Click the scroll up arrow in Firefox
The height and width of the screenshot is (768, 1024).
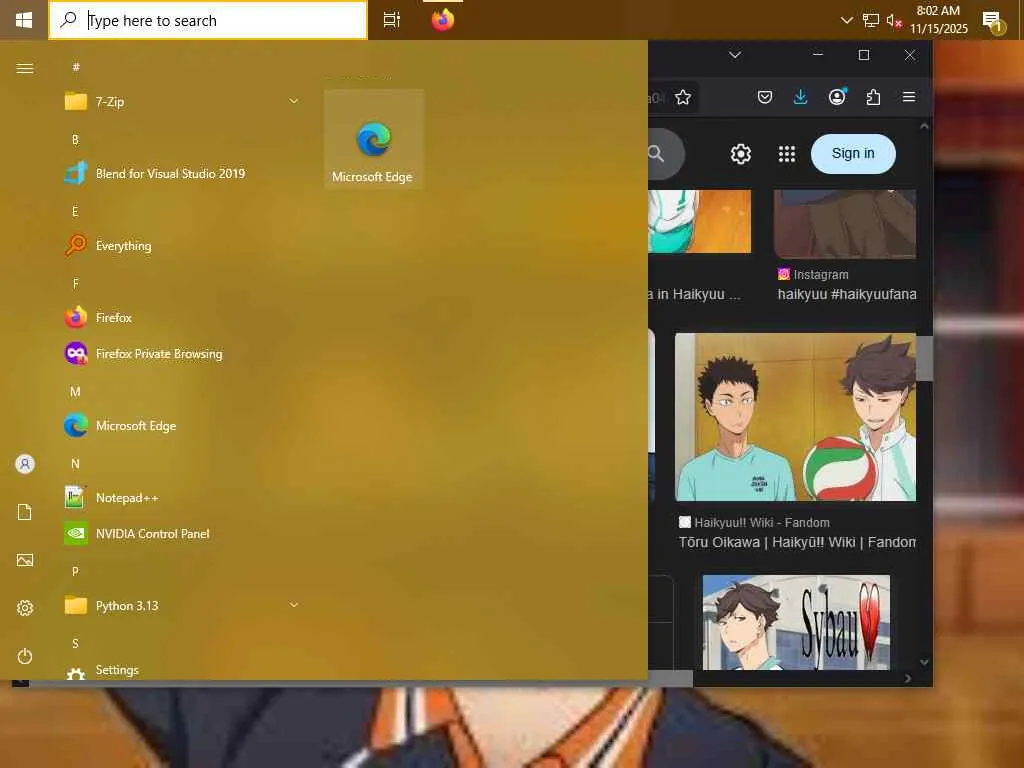click(x=924, y=126)
